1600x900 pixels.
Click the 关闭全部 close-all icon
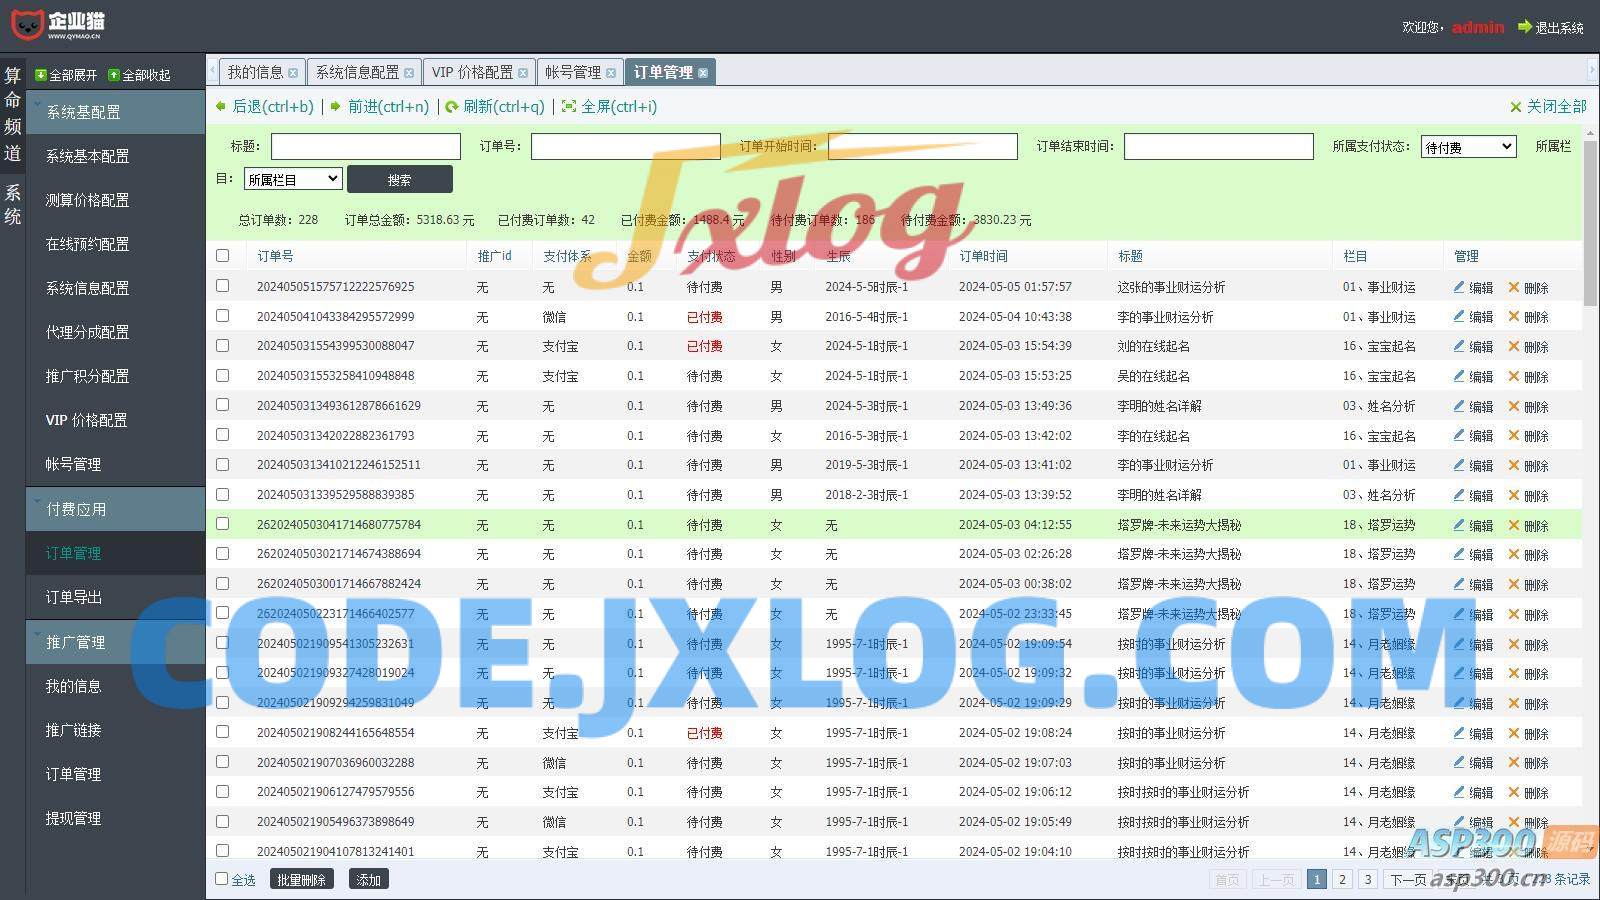click(x=1516, y=107)
